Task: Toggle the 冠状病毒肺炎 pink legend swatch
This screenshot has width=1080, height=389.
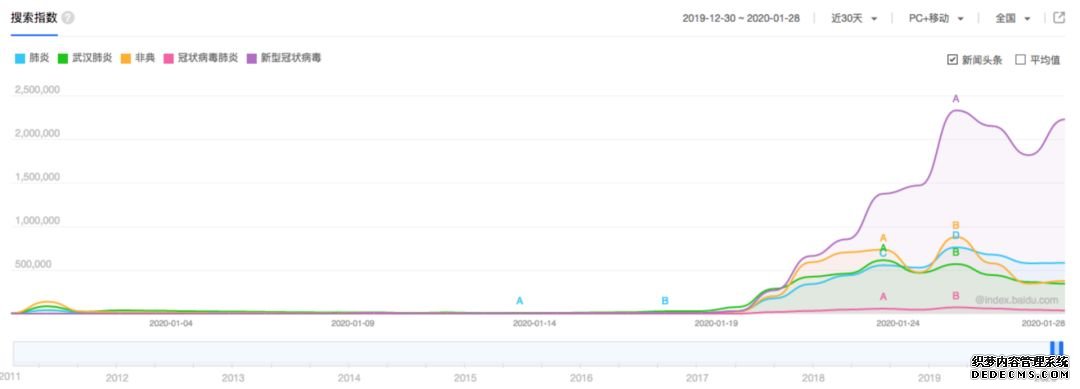Action: pos(168,59)
